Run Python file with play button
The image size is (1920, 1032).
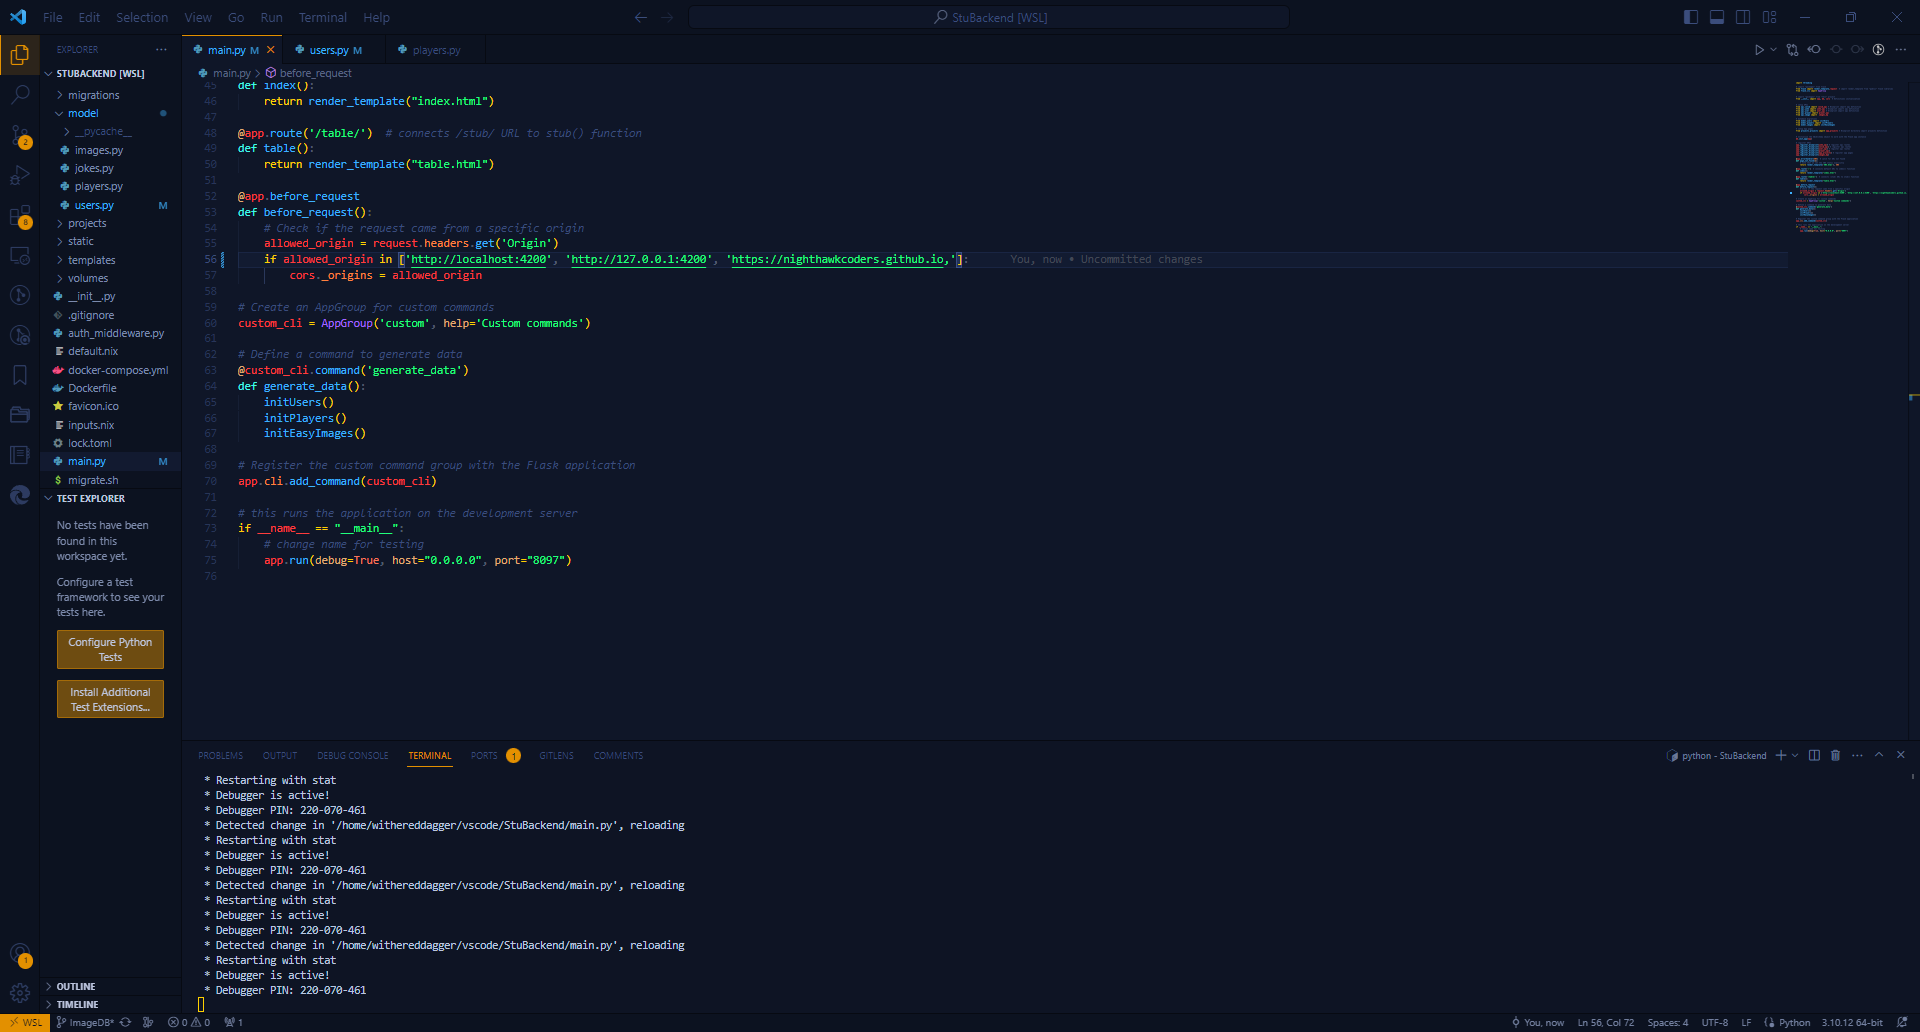1759,50
